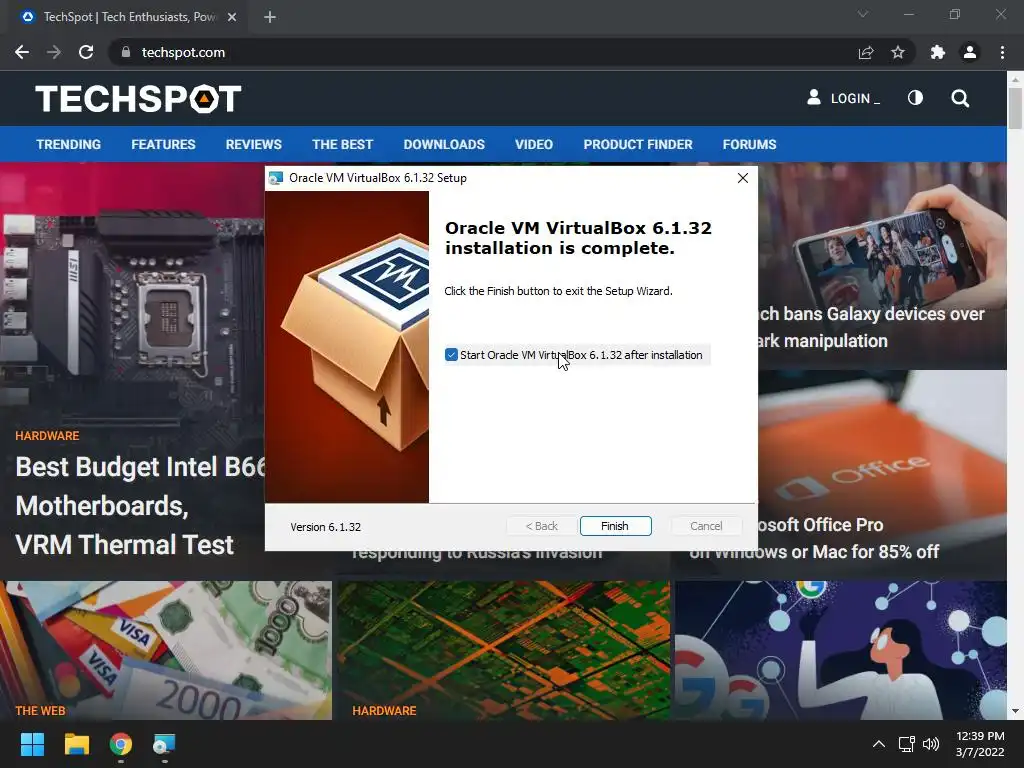This screenshot has width=1024, height=768.
Task: Open Chrome from the taskbar
Action: point(121,744)
